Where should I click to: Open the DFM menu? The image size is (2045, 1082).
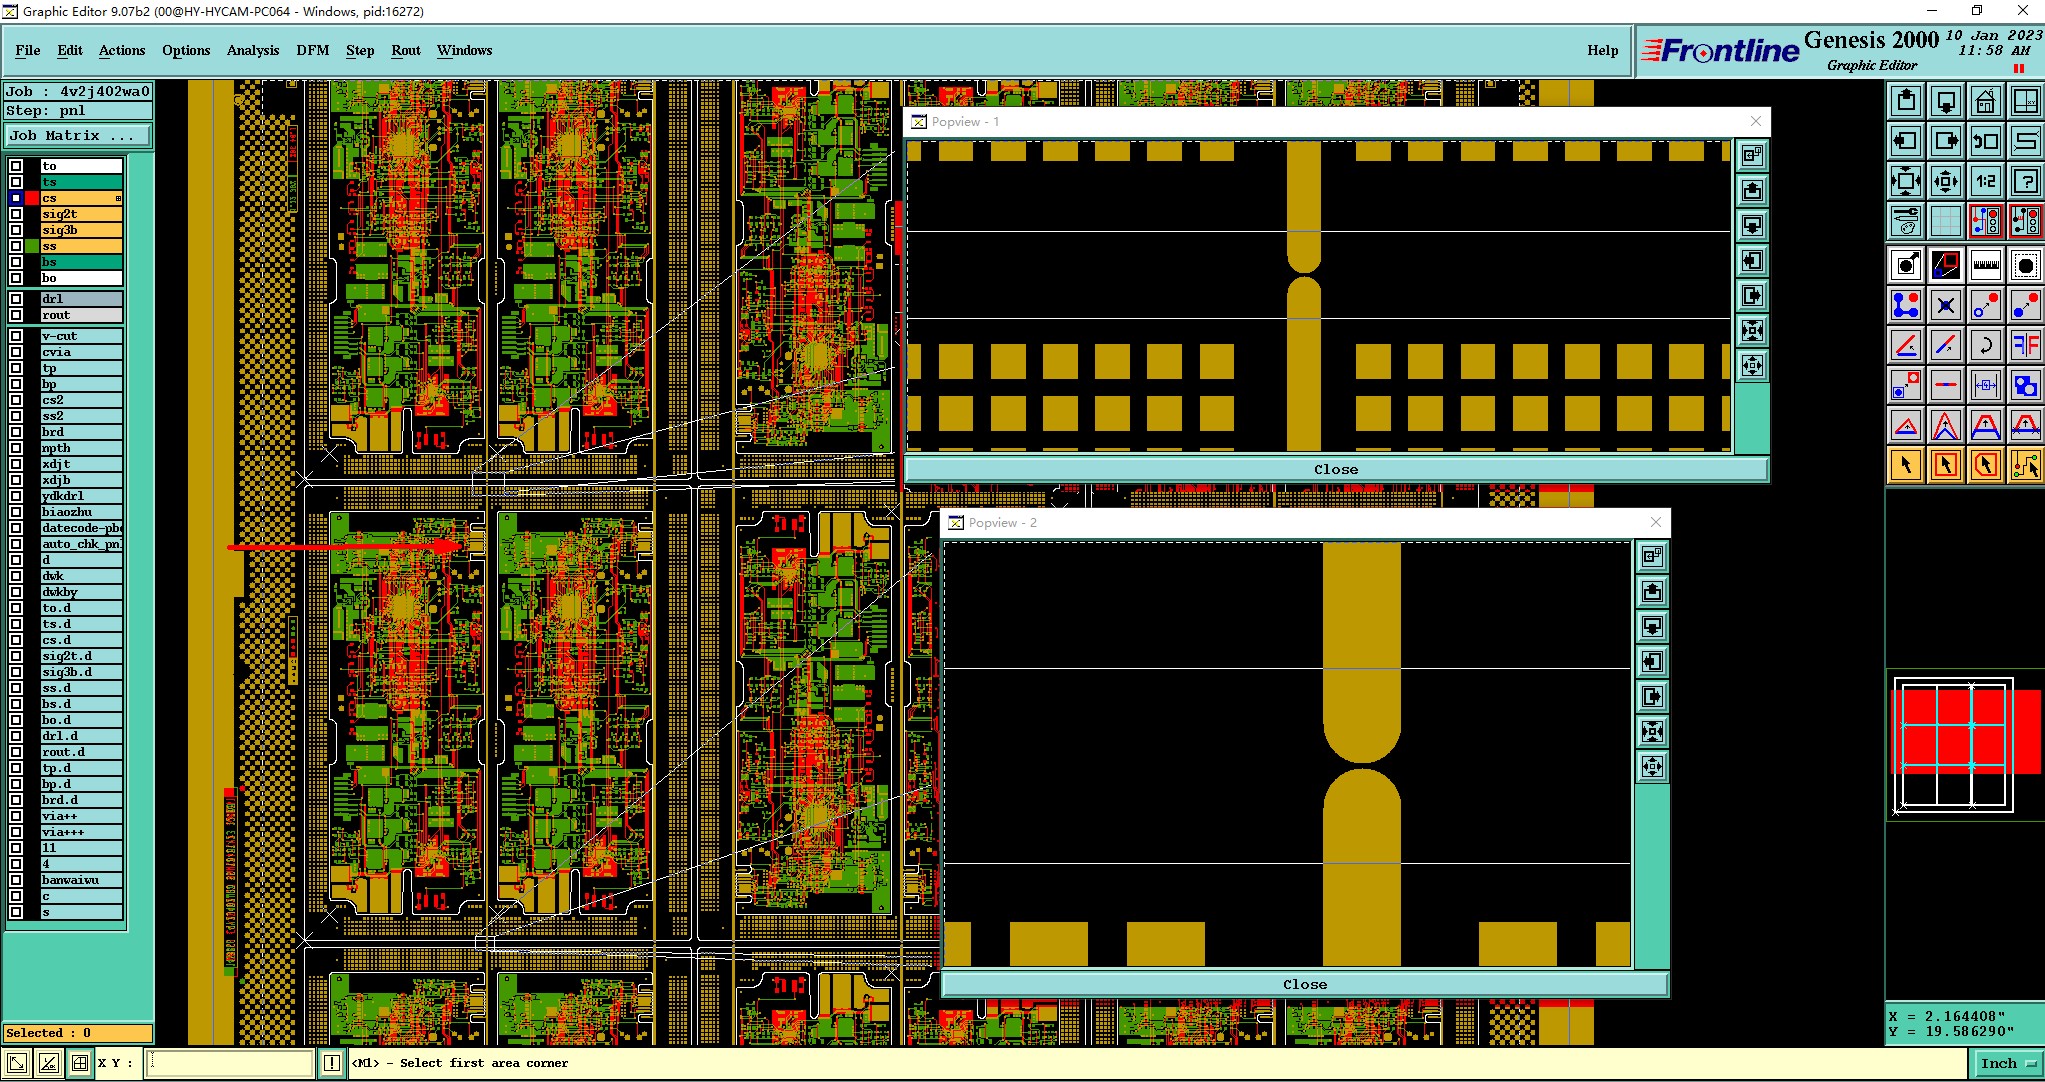[x=312, y=50]
